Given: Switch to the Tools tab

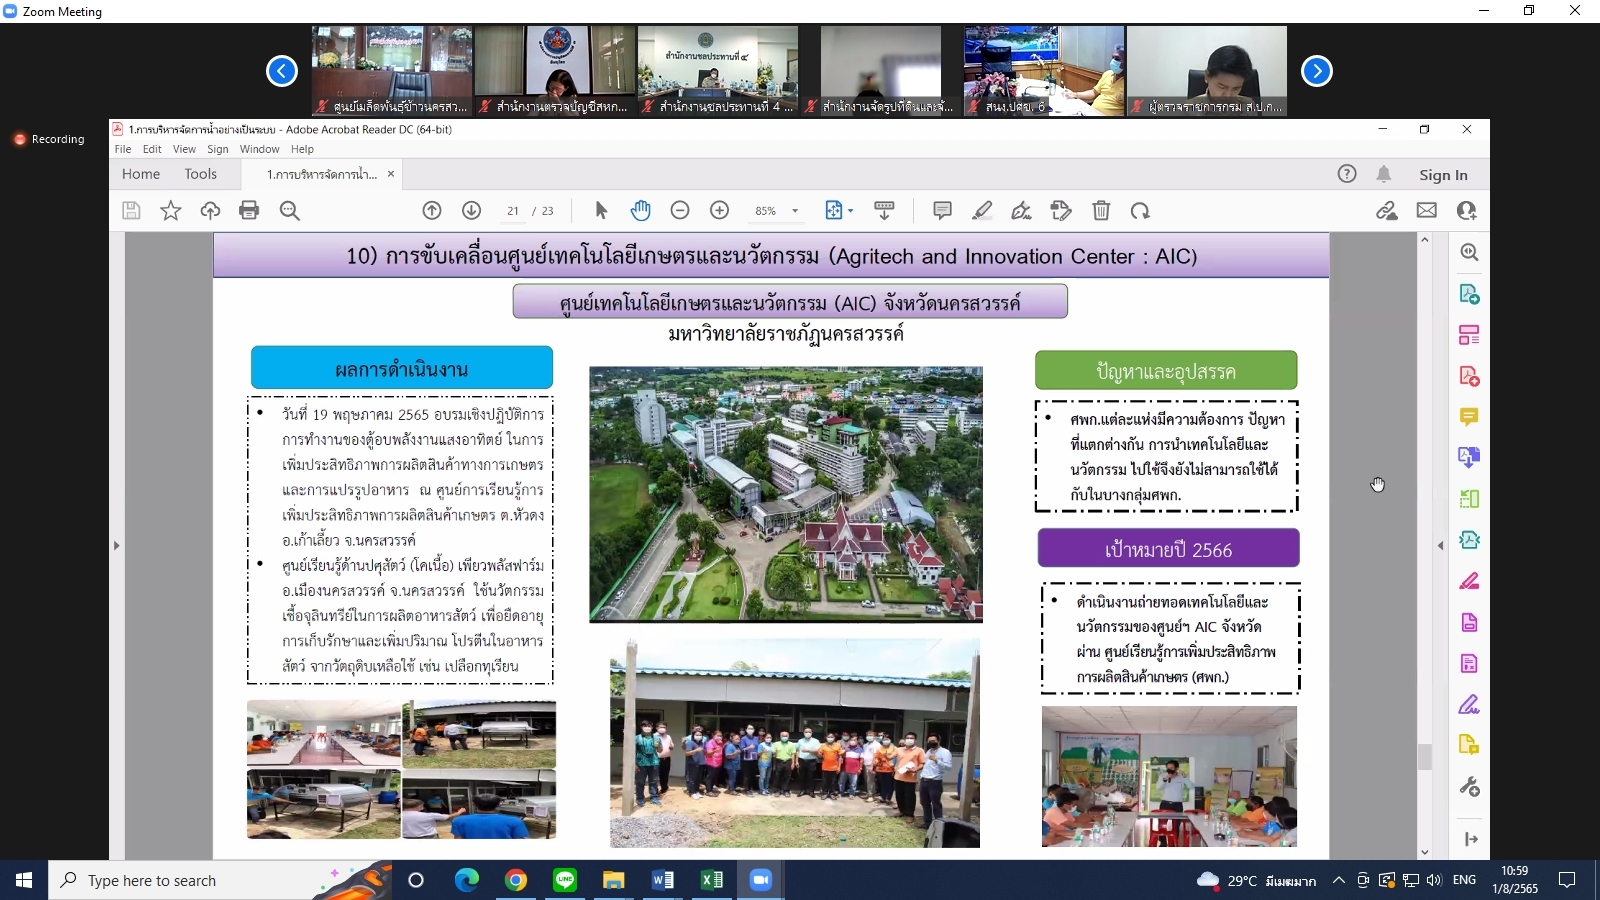Looking at the screenshot, I should click(x=200, y=174).
